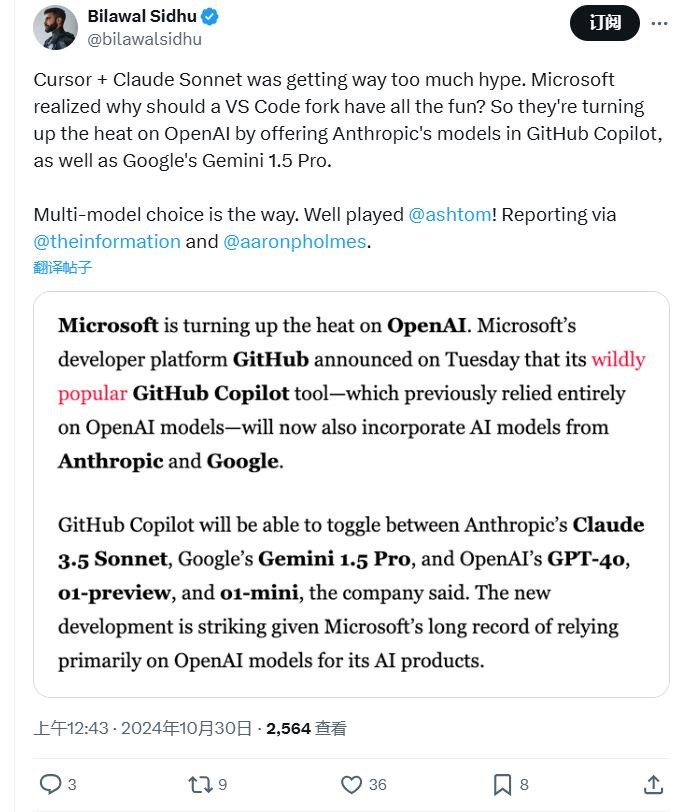Click the reply count number 3
Screen dimensions: 679x812
click(x=72, y=785)
